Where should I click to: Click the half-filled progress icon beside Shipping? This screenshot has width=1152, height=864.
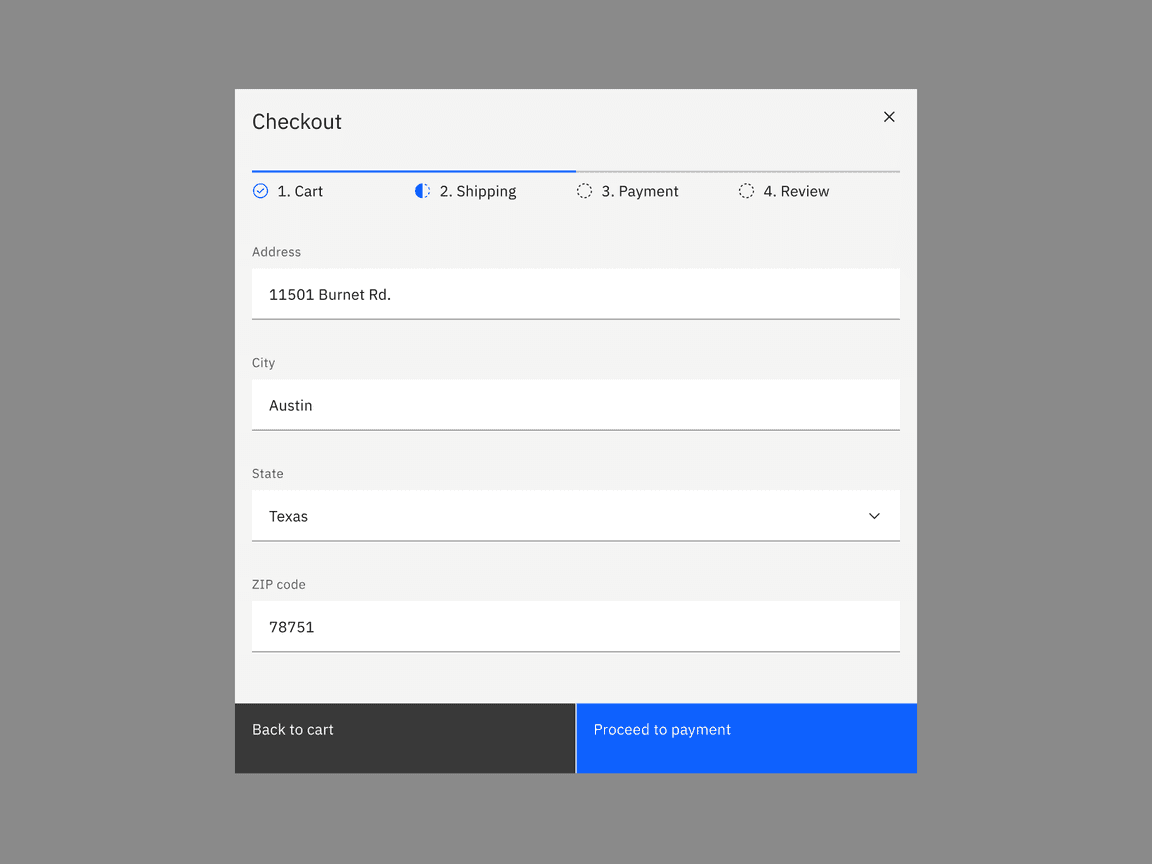(422, 190)
